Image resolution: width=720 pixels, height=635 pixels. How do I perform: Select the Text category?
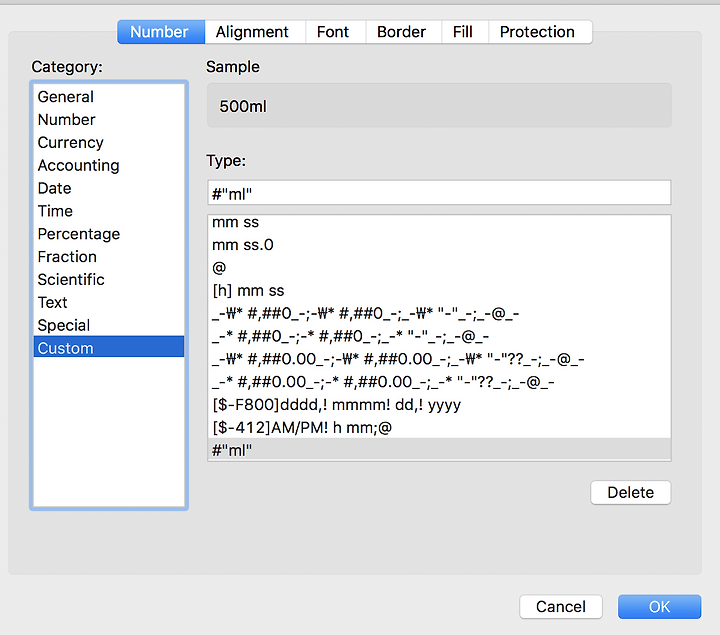click(109, 303)
